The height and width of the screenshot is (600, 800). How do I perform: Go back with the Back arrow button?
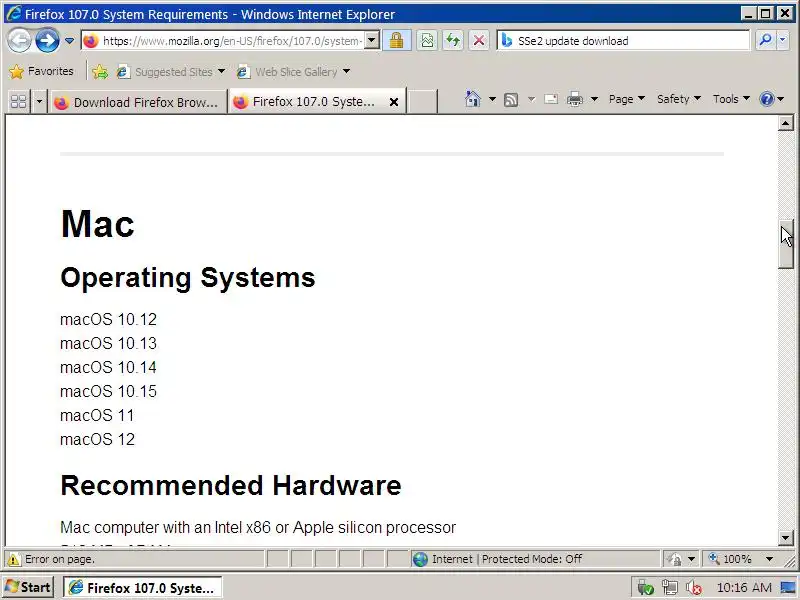(19, 40)
